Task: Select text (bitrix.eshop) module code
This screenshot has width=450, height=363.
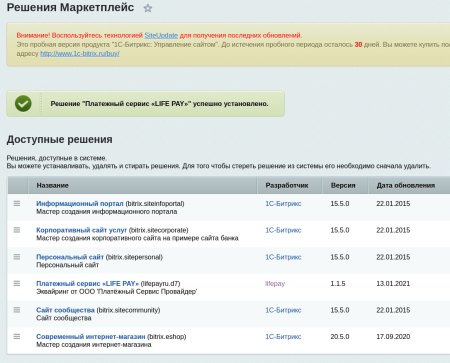Action: [167, 337]
